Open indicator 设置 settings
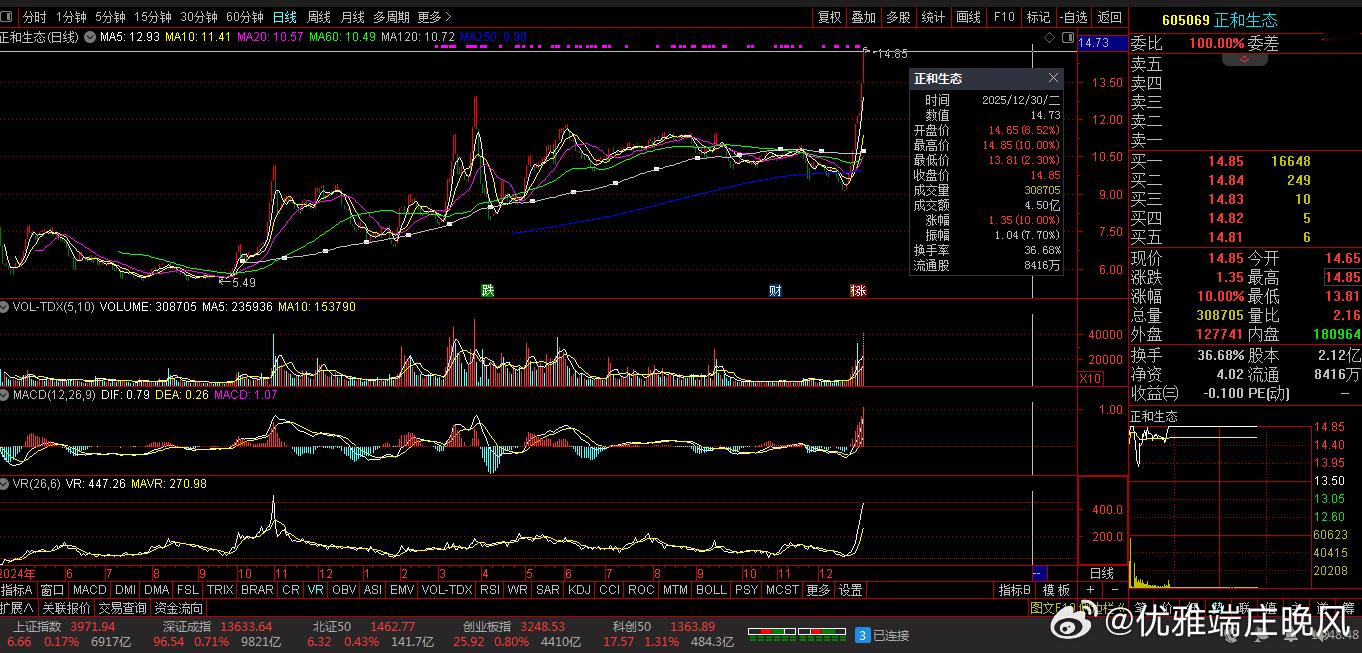Image resolution: width=1362 pixels, height=653 pixels. click(850, 590)
